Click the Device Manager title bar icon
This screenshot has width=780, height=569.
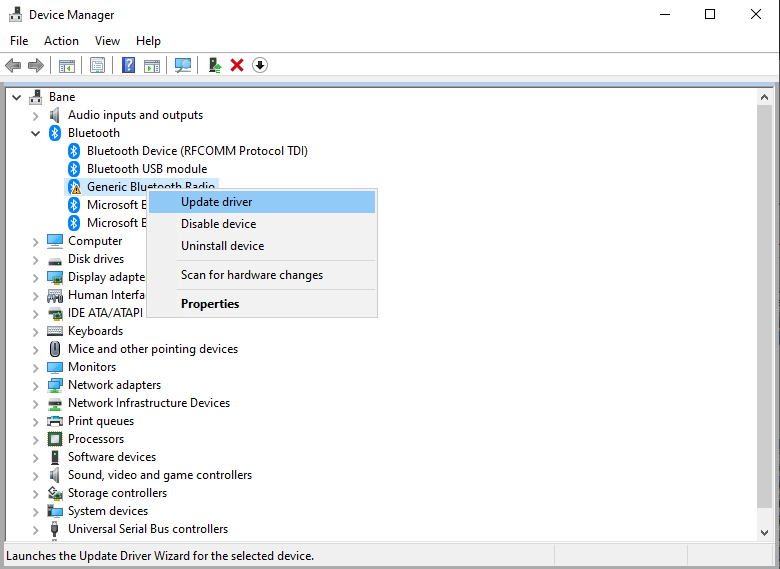coord(15,14)
